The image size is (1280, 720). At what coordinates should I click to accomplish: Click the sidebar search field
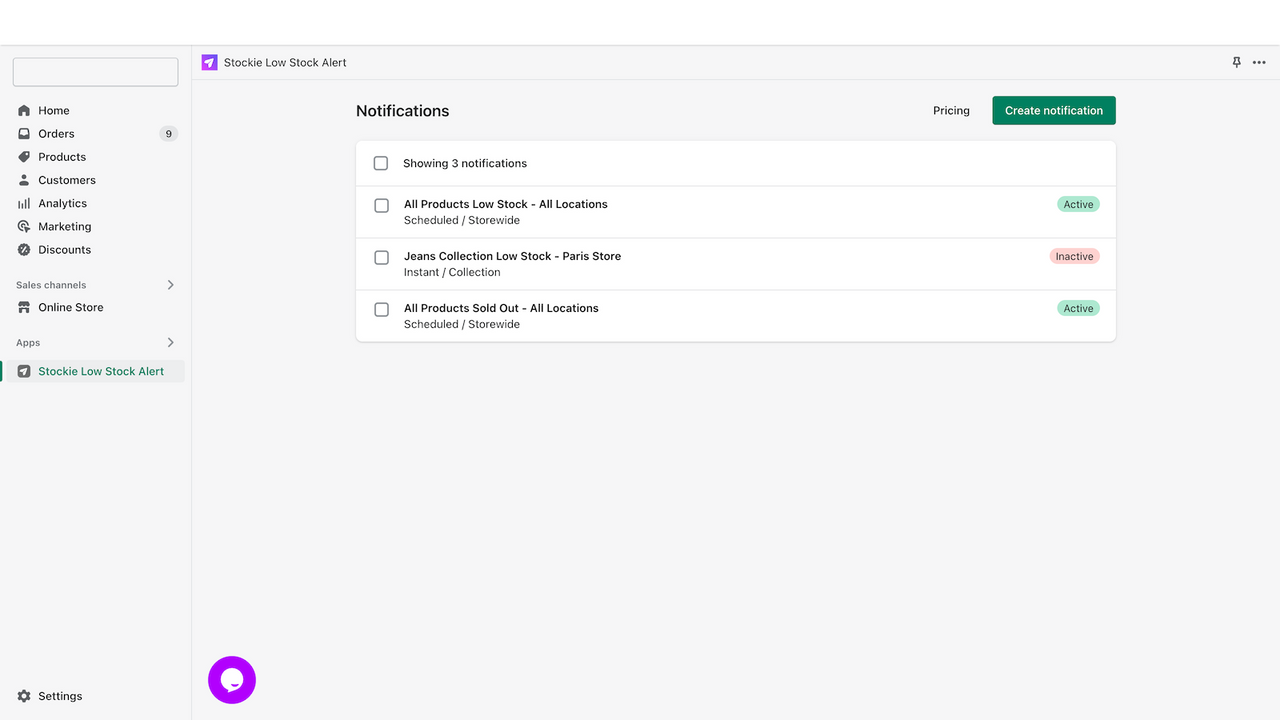pyautogui.click(x=95, y=72)
